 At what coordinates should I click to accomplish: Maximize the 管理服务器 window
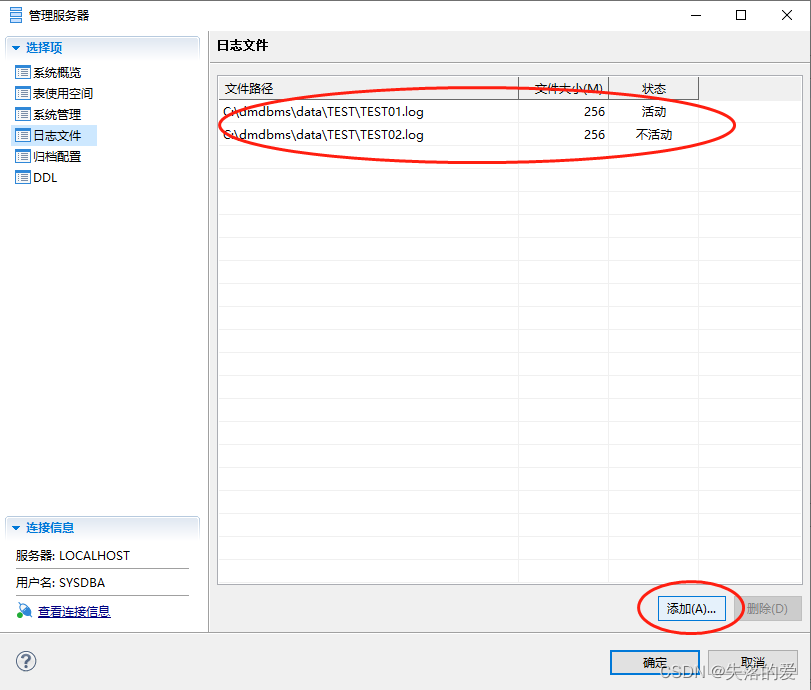pos(741,15)
